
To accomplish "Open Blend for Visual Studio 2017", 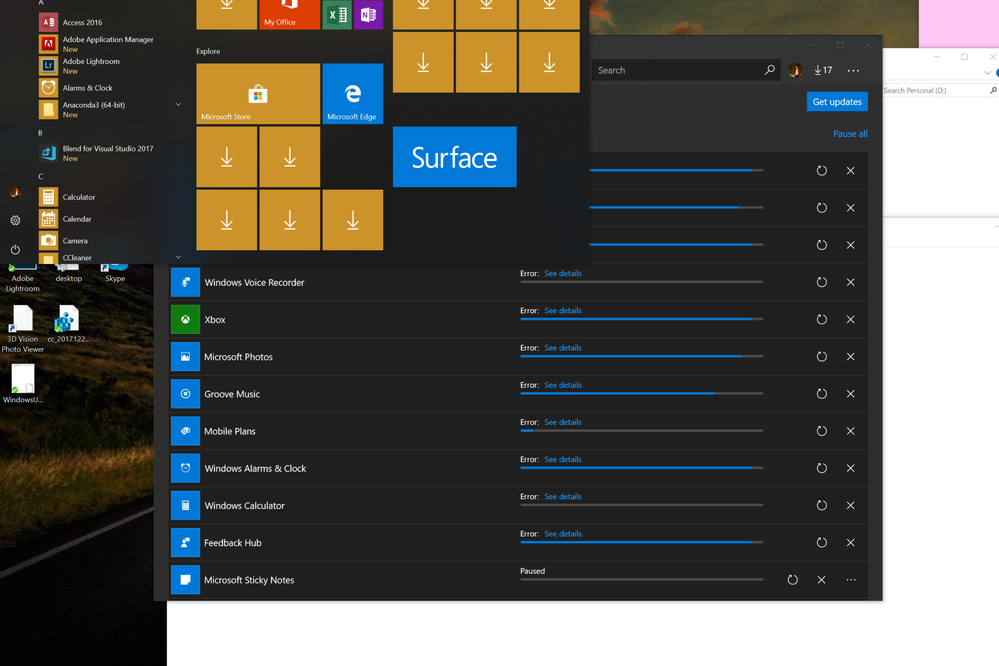I will (107, 153).
